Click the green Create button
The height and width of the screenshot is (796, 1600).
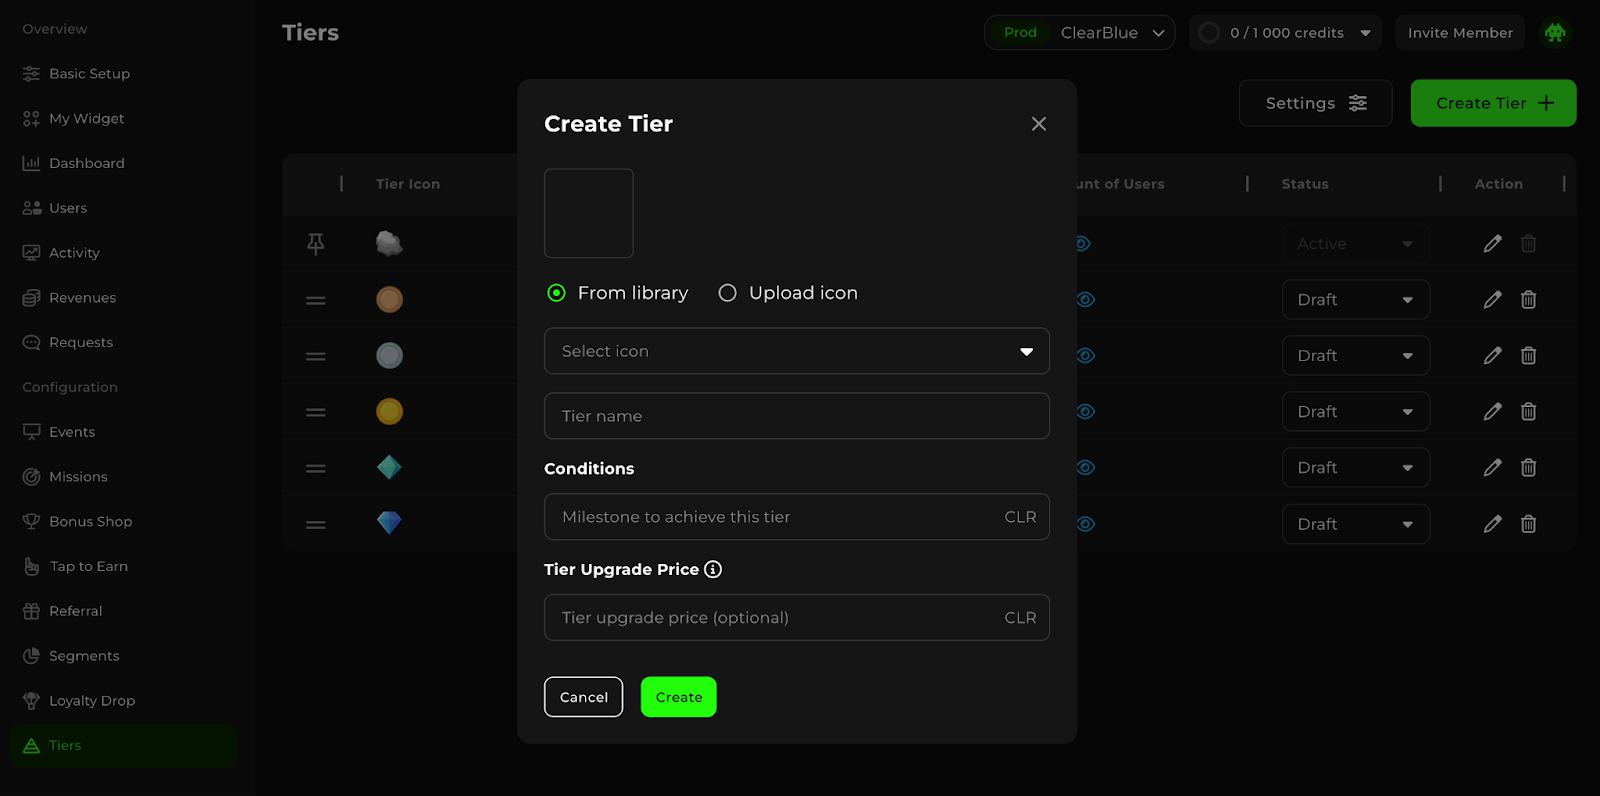(x=678, y=697)
